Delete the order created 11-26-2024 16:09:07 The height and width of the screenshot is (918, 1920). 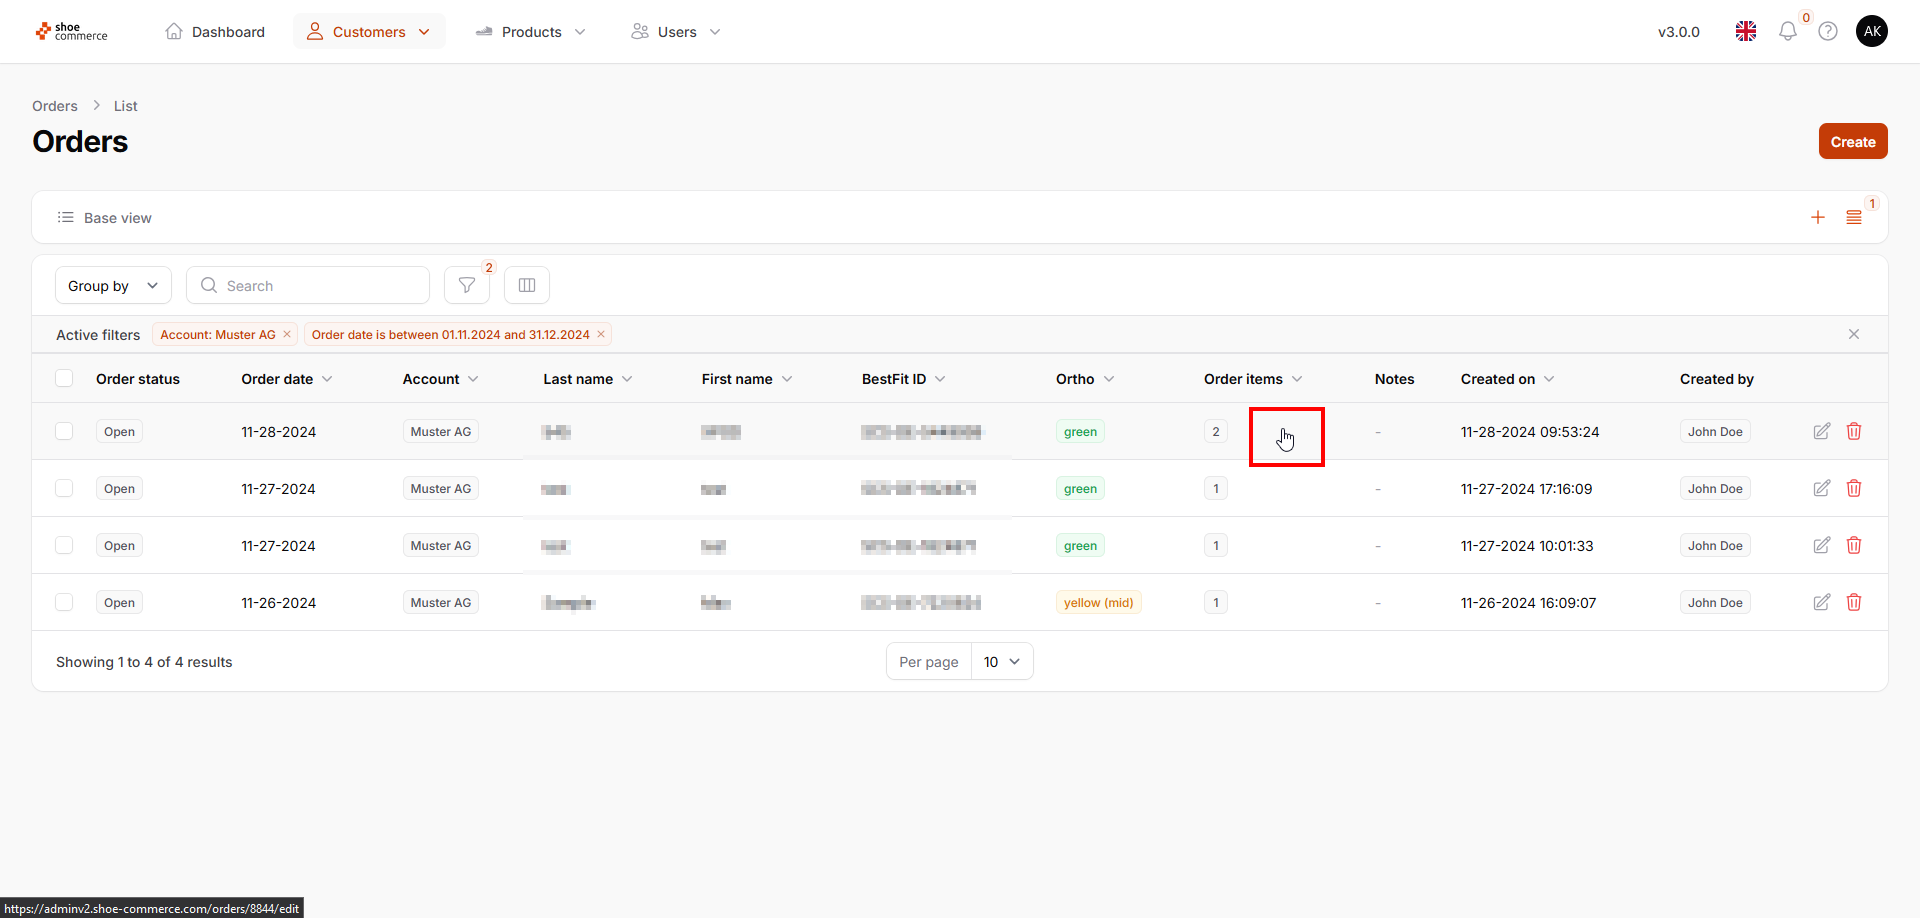[1854, 603]
